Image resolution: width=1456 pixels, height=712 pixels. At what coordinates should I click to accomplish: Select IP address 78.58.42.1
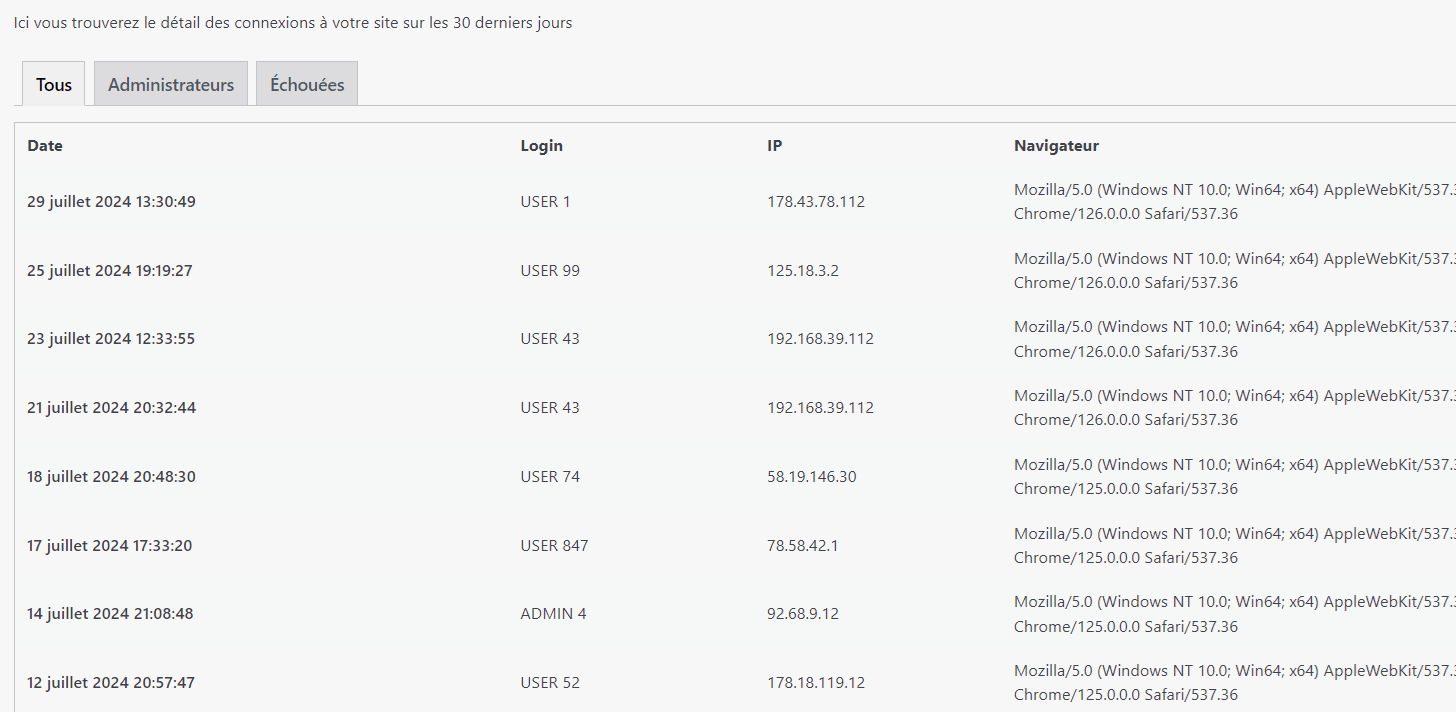(803, 546)
